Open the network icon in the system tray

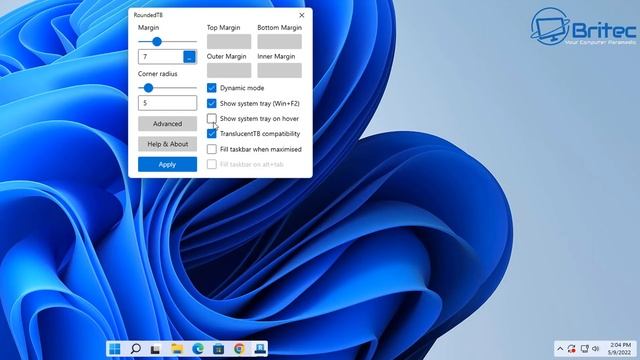[584, 349]
